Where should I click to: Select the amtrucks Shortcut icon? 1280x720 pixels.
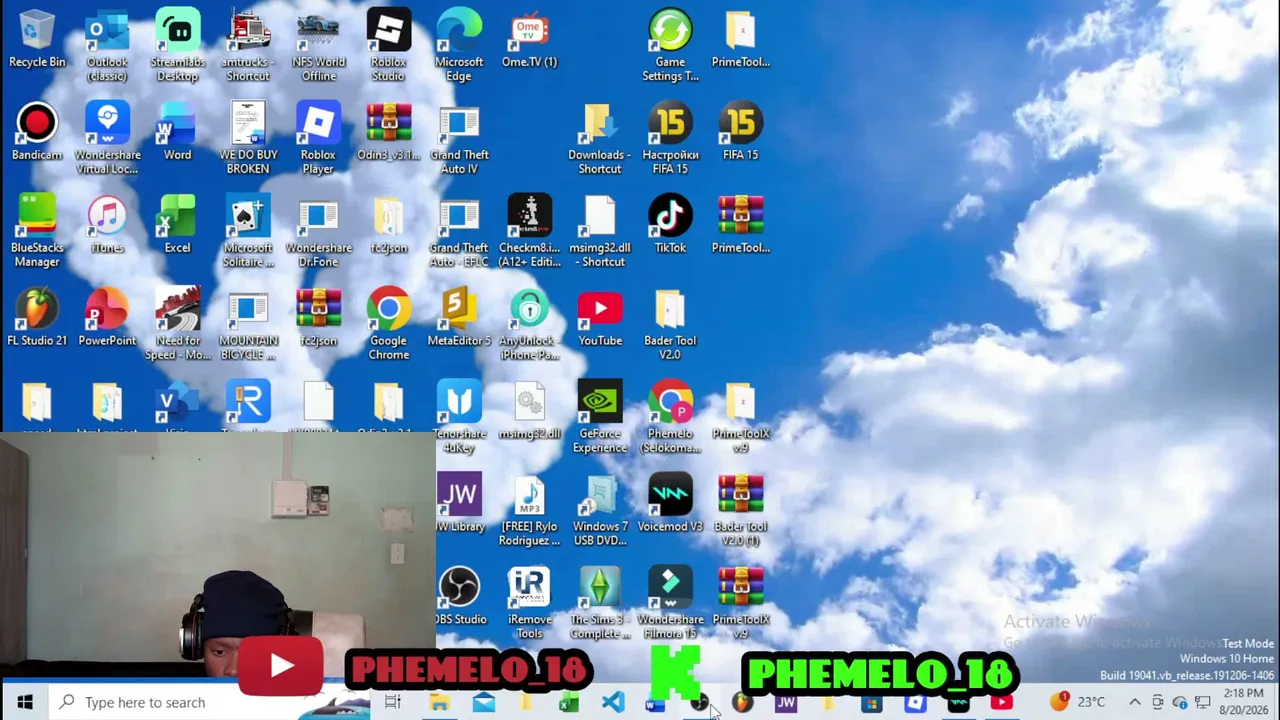click(248, 47)
